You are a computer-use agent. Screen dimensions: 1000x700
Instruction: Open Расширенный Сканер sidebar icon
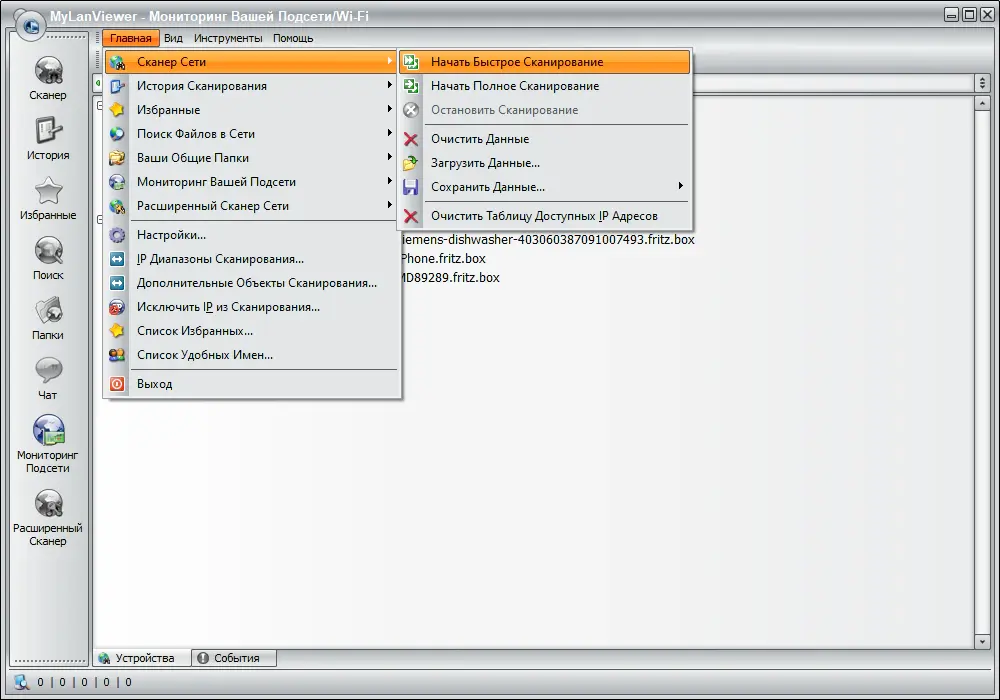click(48, 504)
